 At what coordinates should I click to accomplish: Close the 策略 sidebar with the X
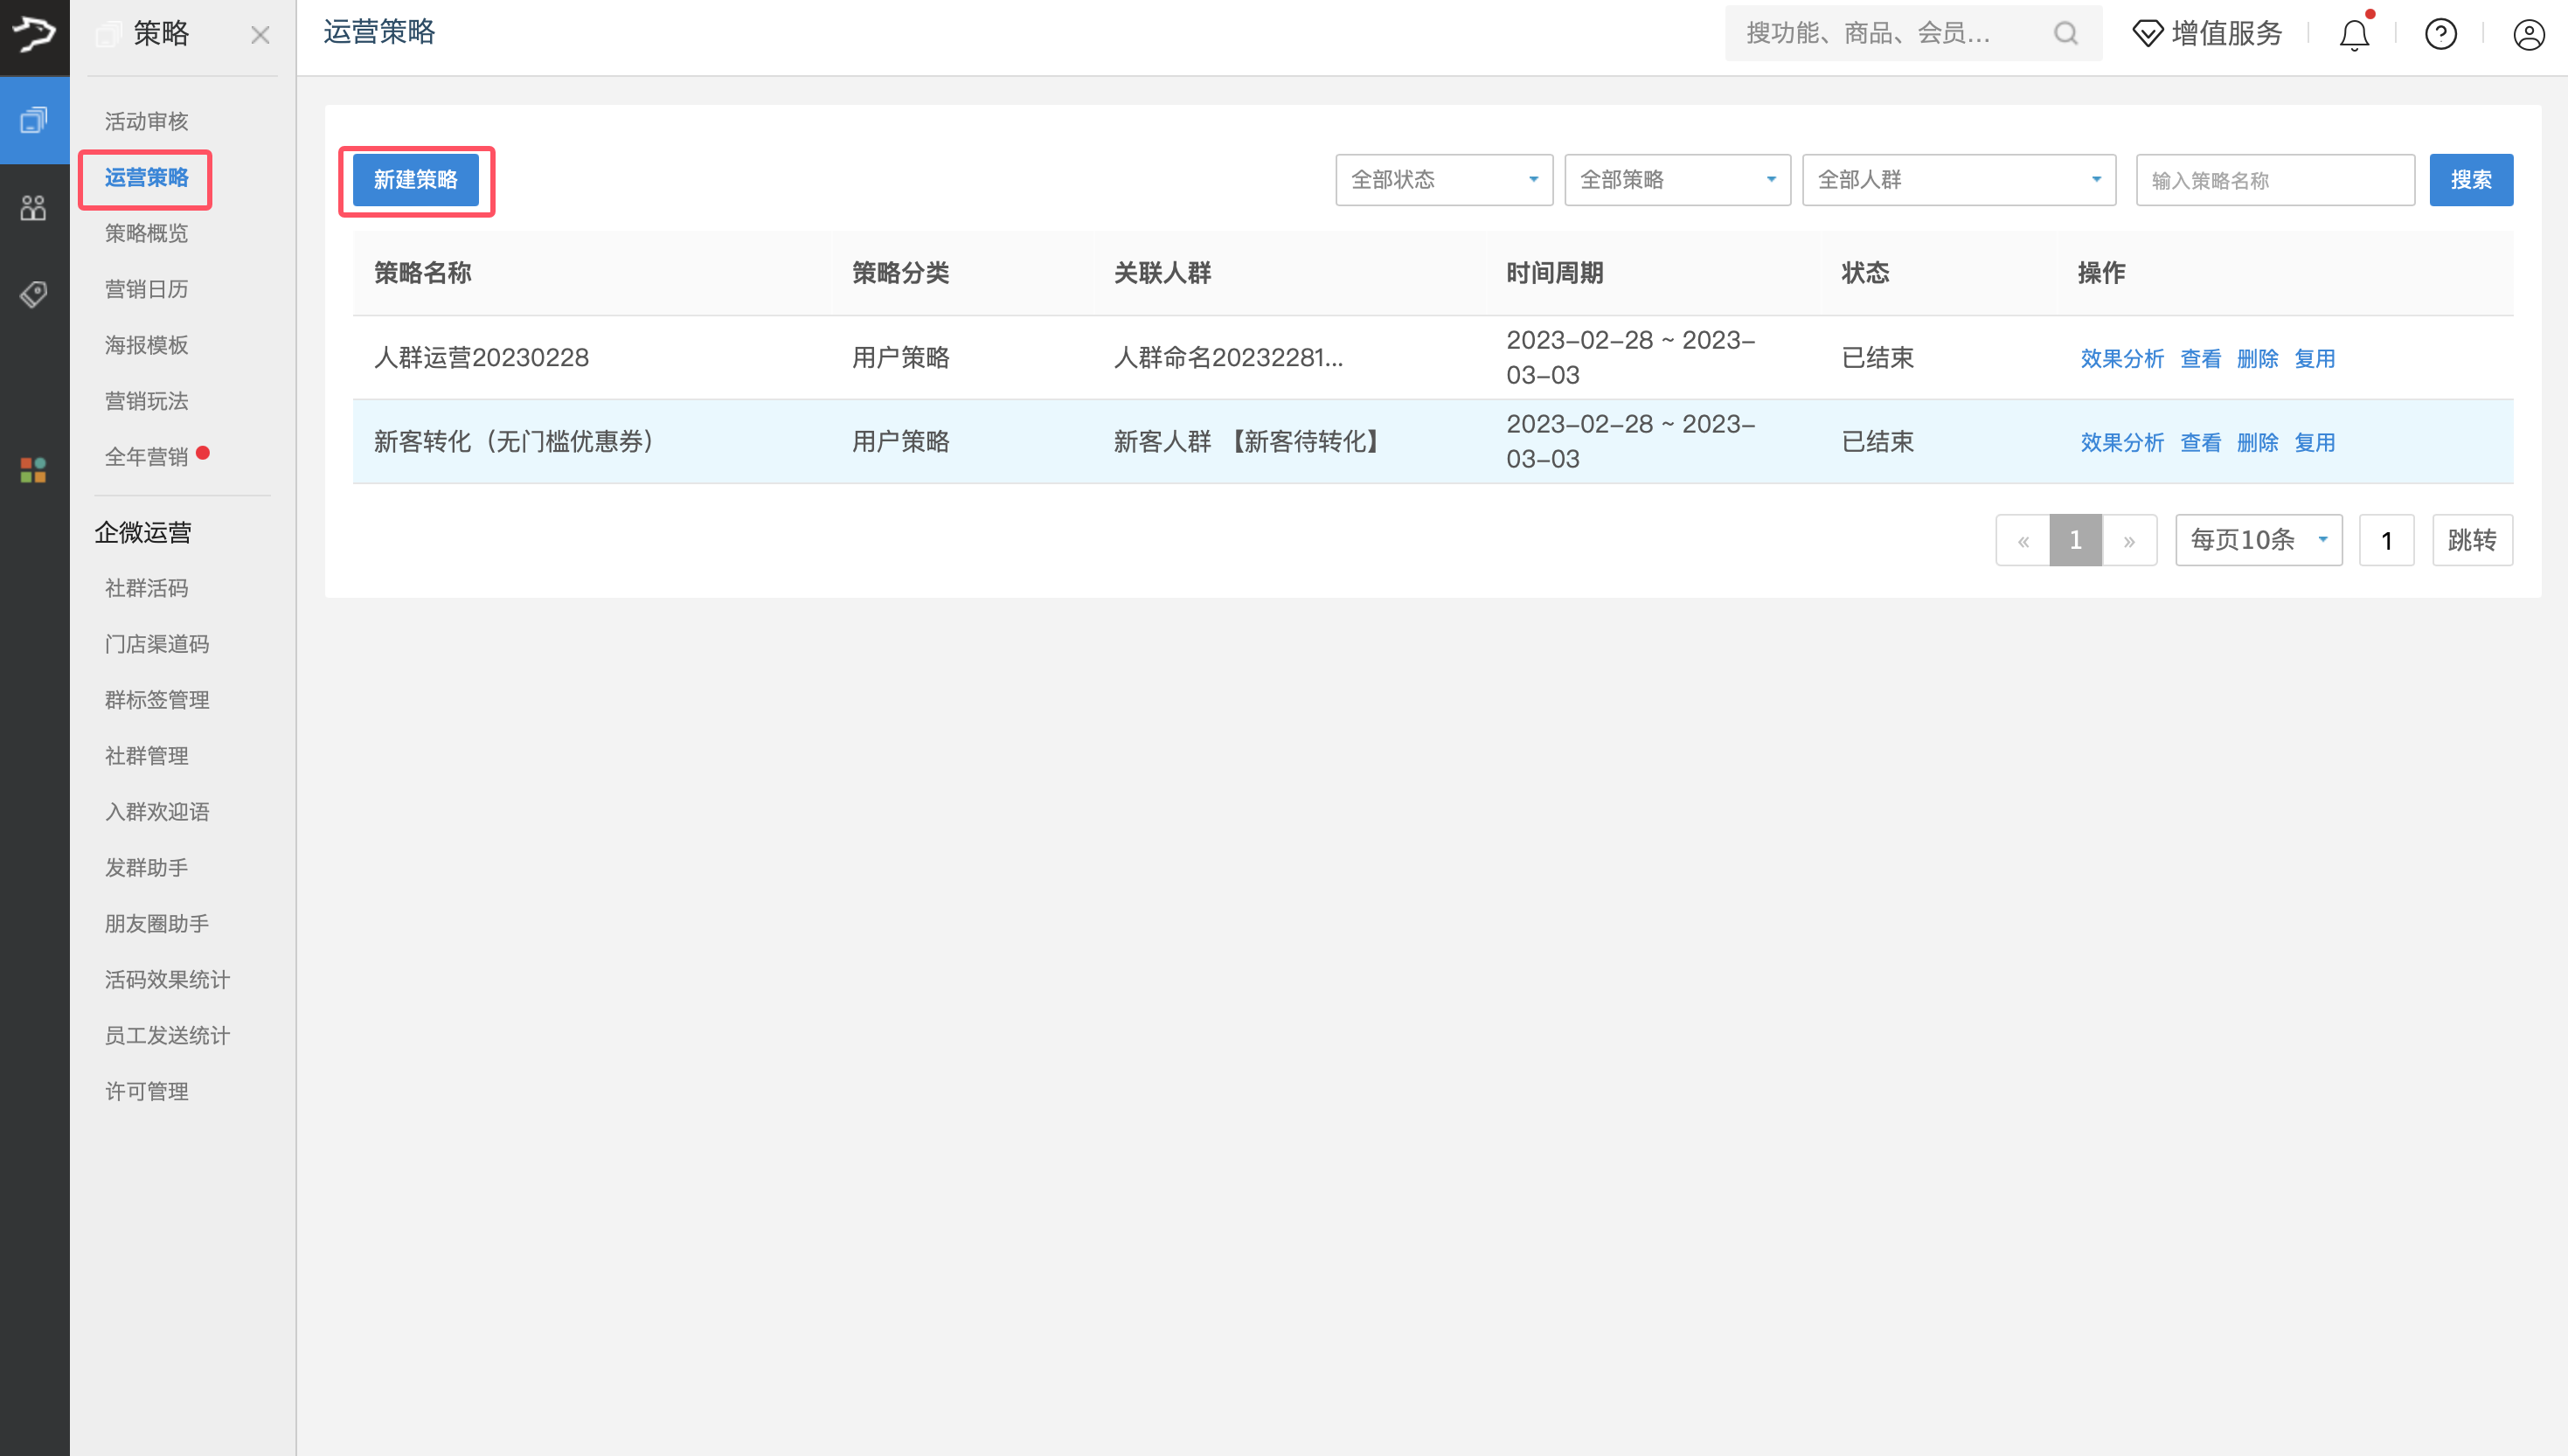click(261, 34)
